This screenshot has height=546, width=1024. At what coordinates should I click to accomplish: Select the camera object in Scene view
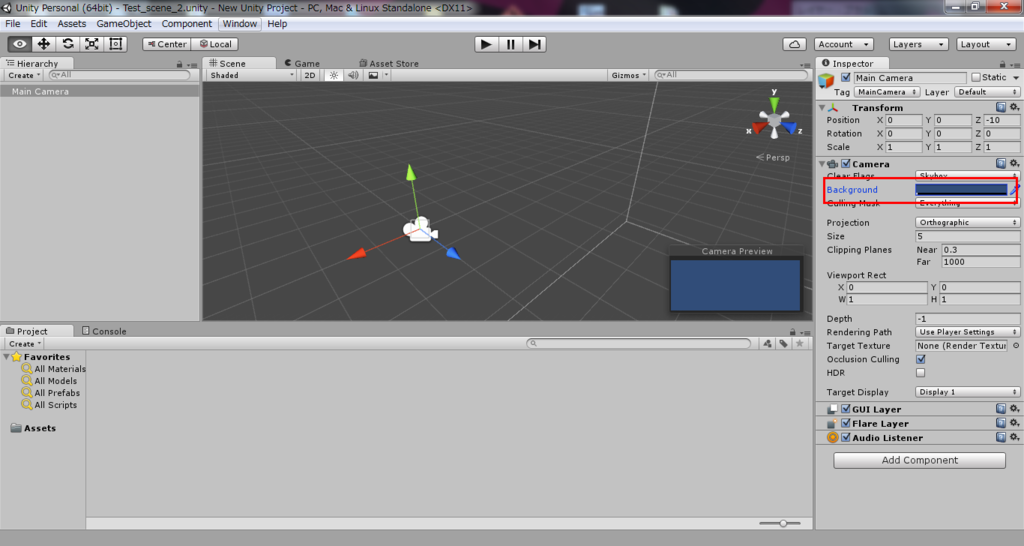pos(420,230)
